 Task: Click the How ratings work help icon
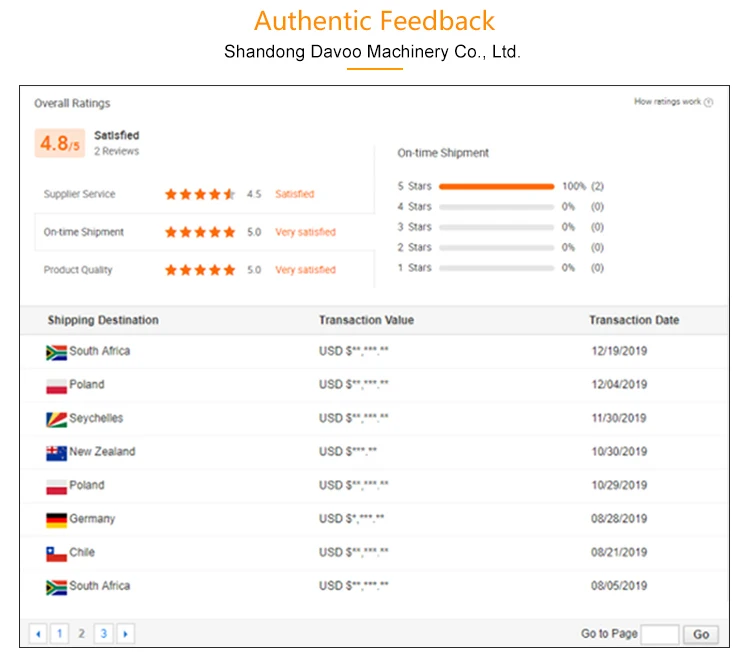(x=708, y=102)
